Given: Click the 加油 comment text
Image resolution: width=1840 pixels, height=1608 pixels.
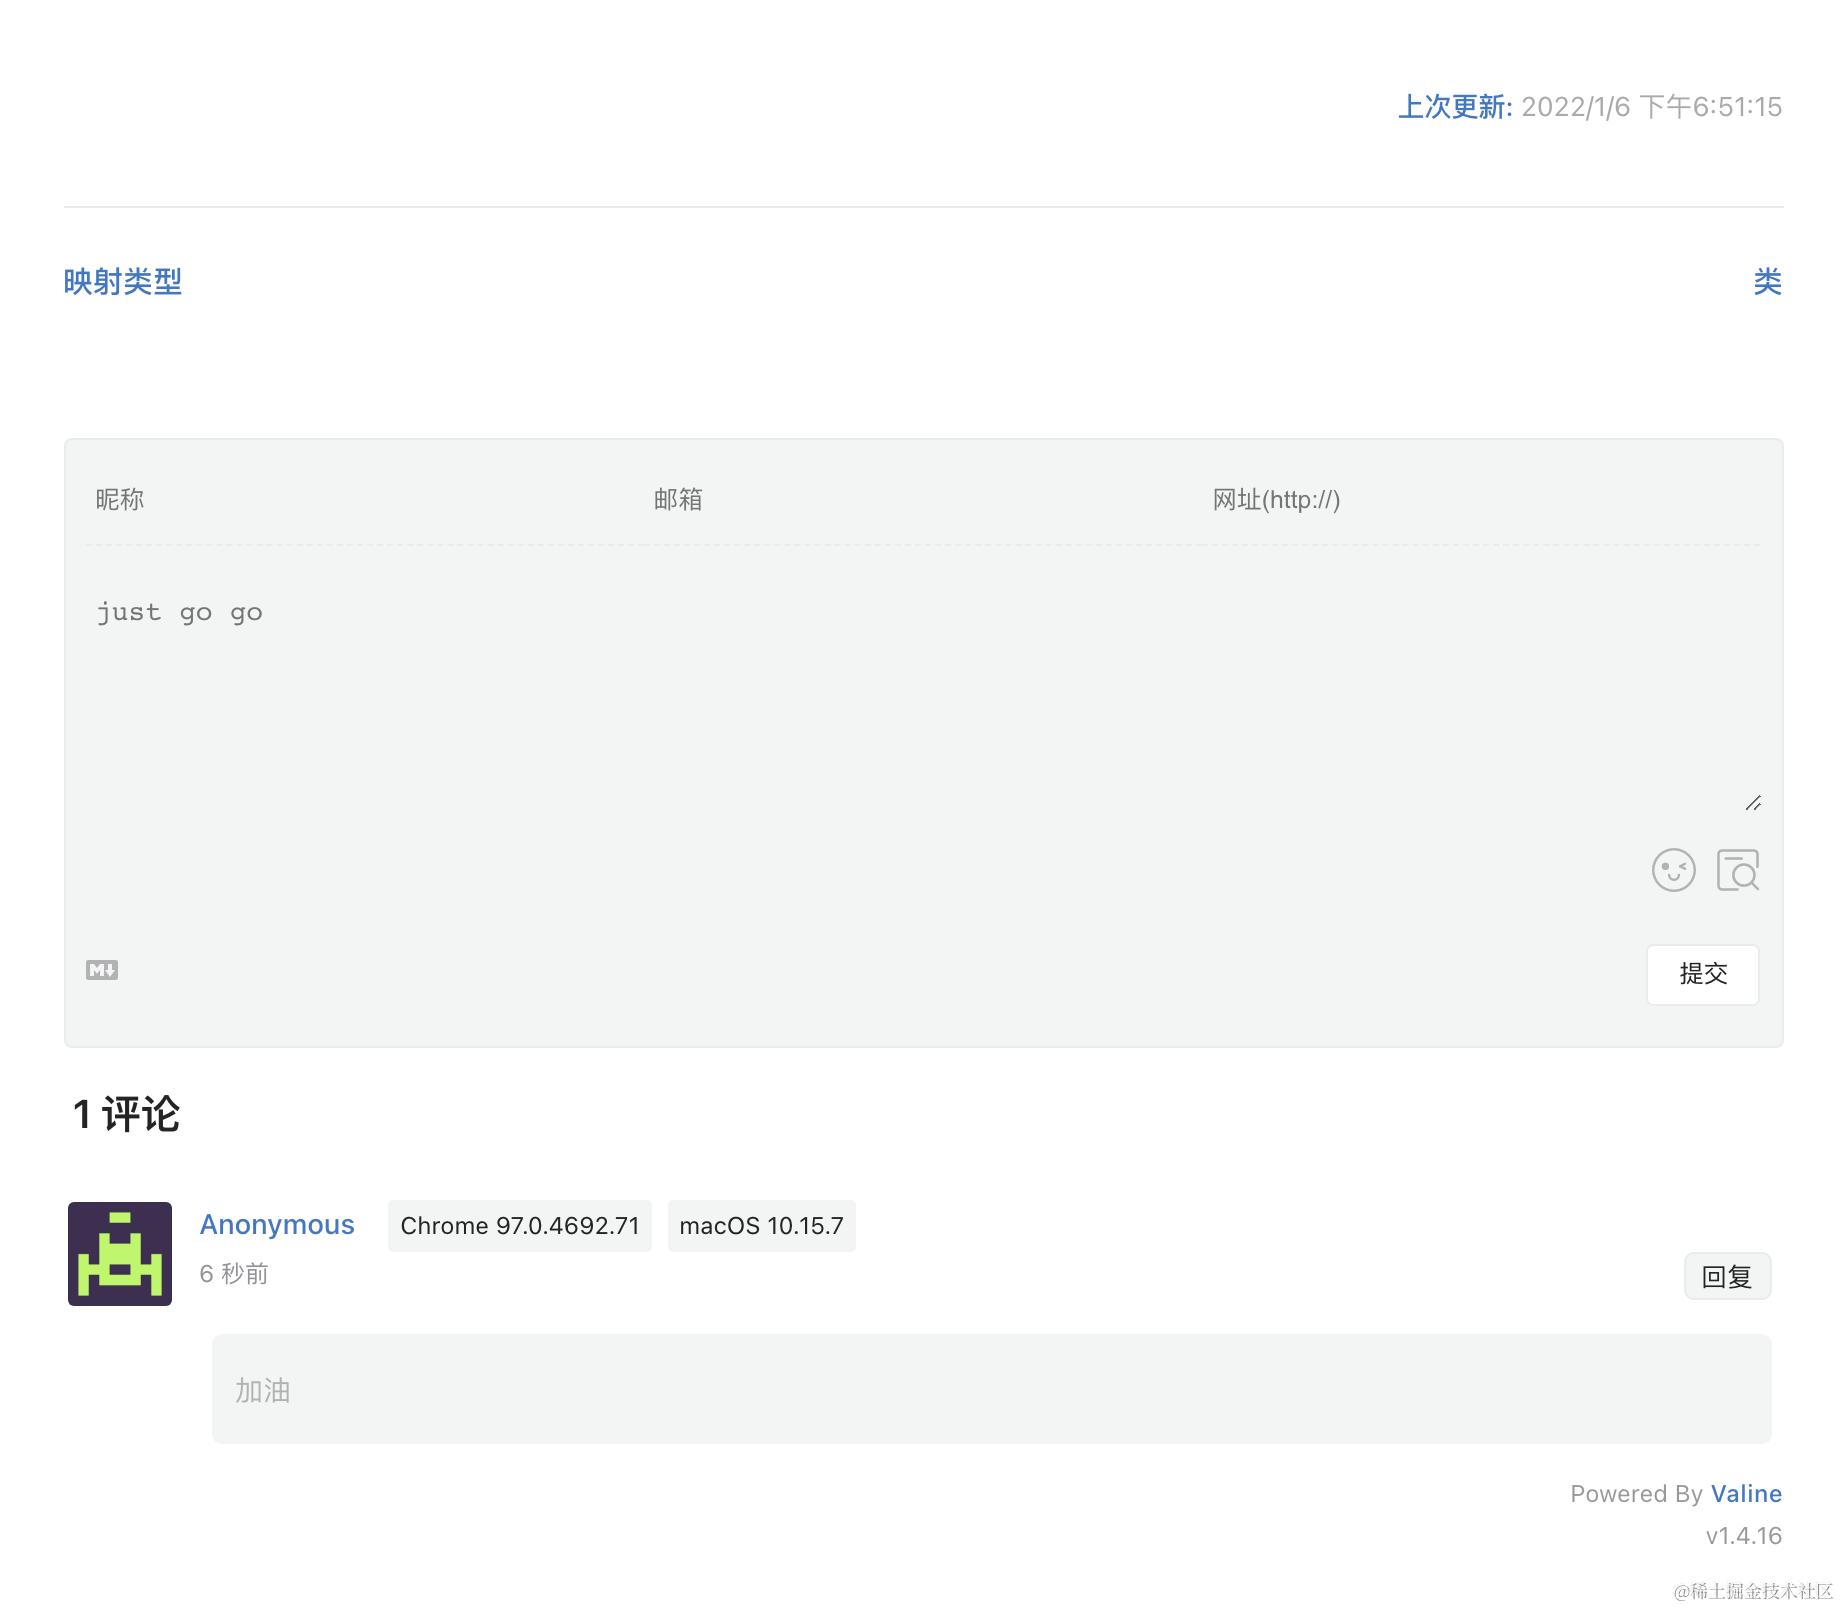Looking at the screenshot, I should tap(263, 1390).
